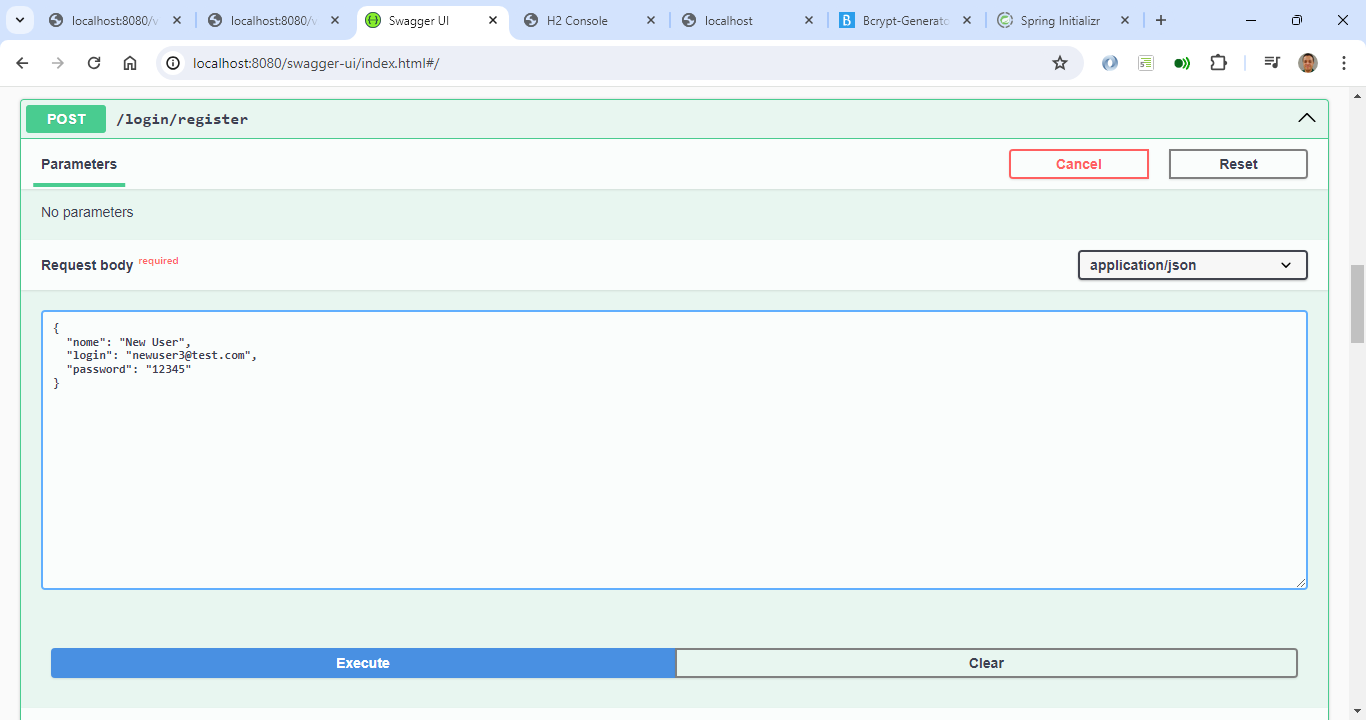Screen dimensions: 1366x720
Task: Go back to previous page
Action: click(22, 63)
